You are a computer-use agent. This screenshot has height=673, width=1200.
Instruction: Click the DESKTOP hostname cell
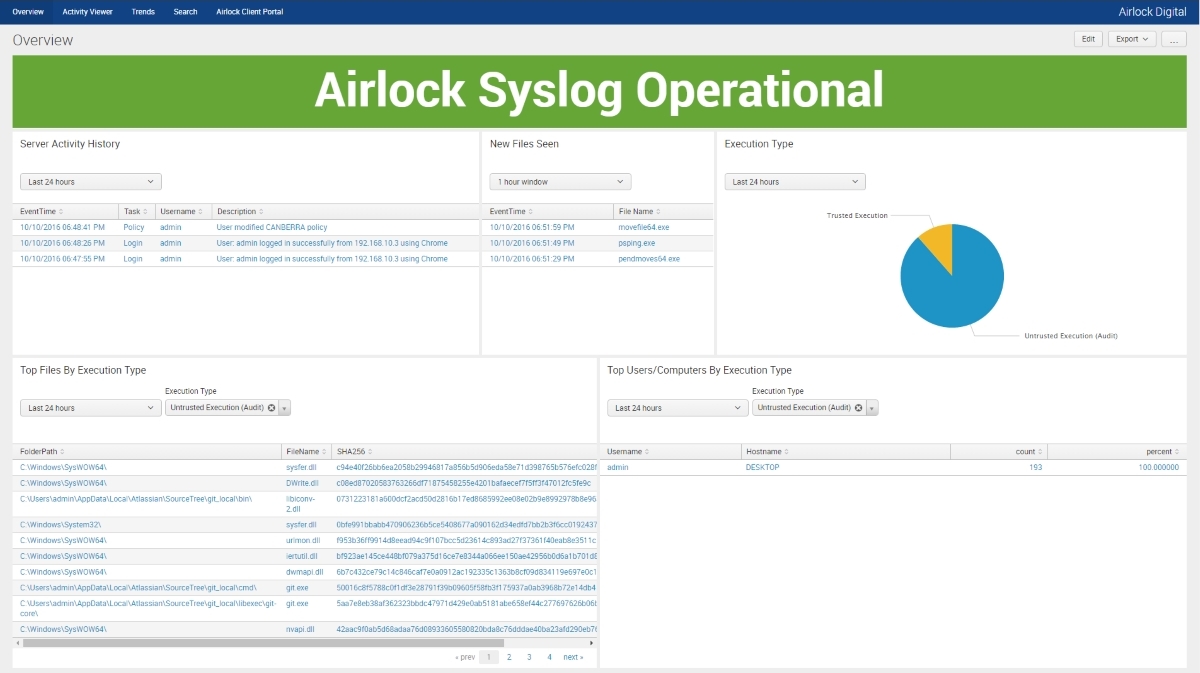(762, 467)
